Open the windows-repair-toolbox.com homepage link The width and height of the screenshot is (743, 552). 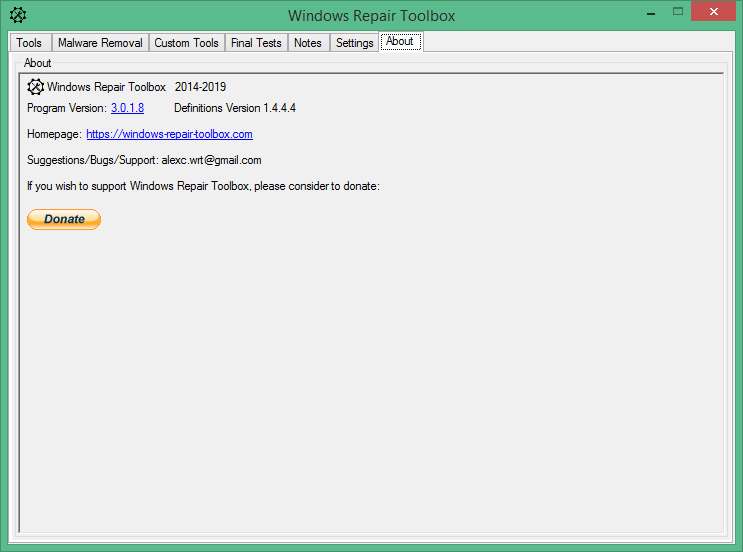169,134
